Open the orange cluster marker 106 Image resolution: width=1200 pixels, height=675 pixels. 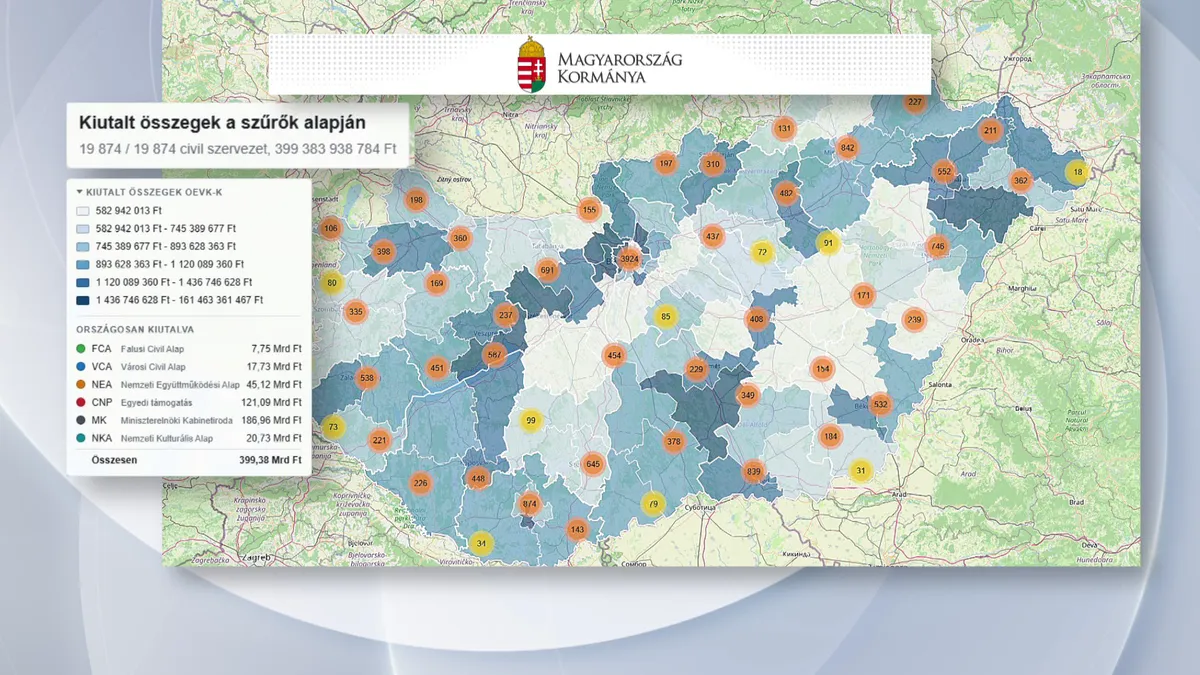(x=330, y=228)
